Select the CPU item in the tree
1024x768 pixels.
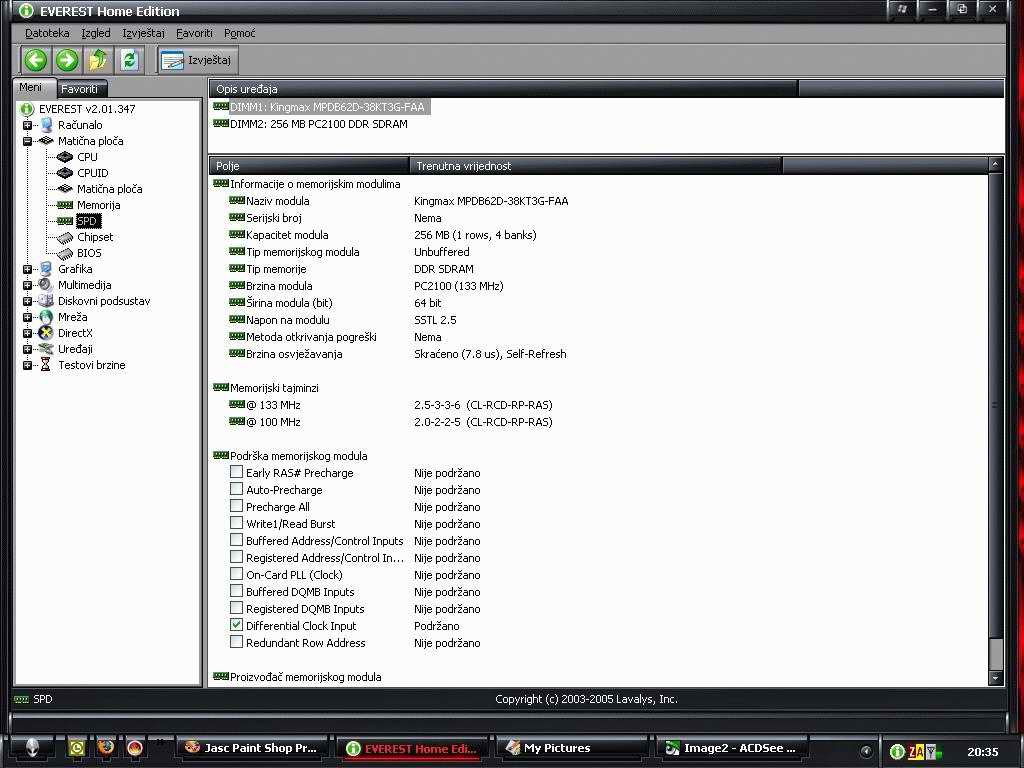87,157
